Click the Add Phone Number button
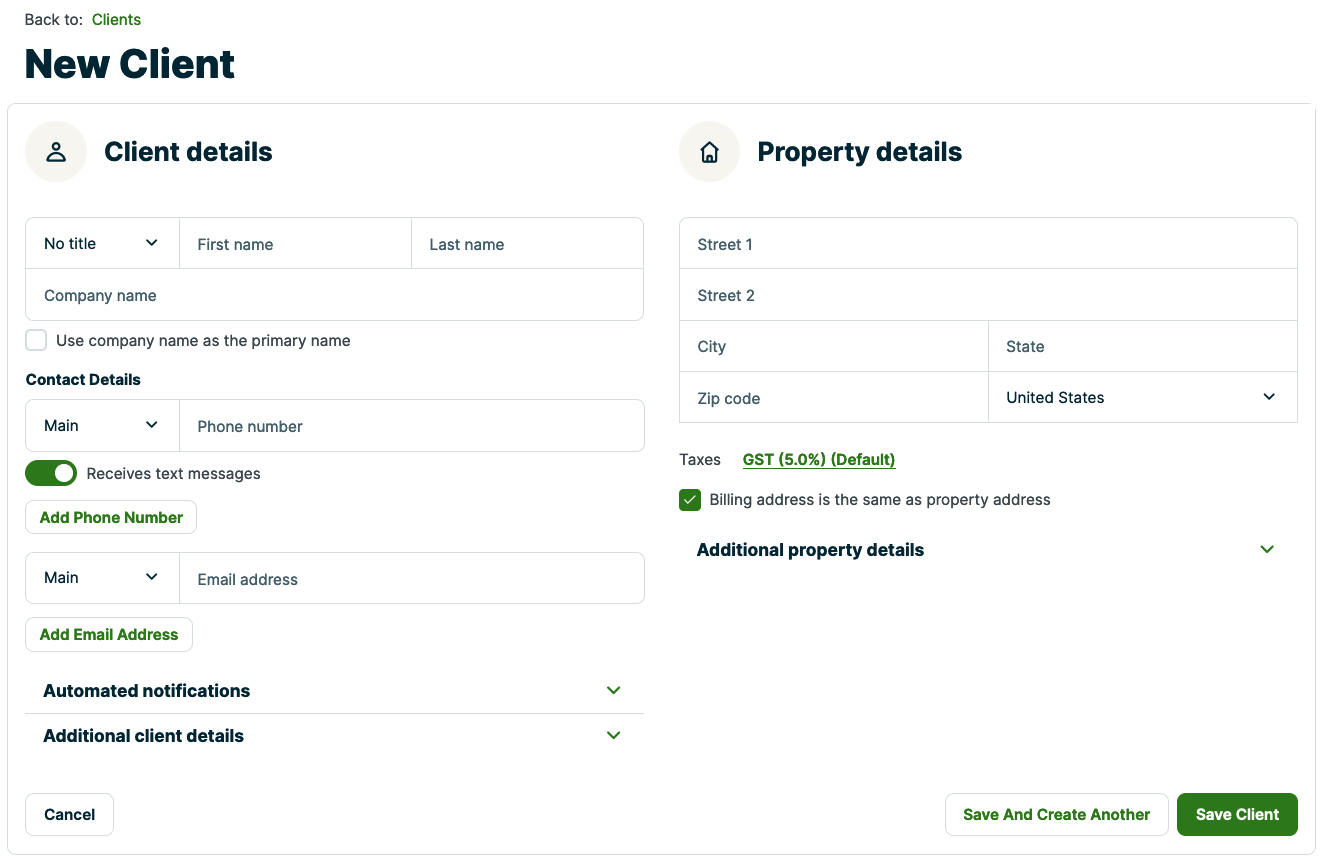The image size is (1326, 864). 111,518
